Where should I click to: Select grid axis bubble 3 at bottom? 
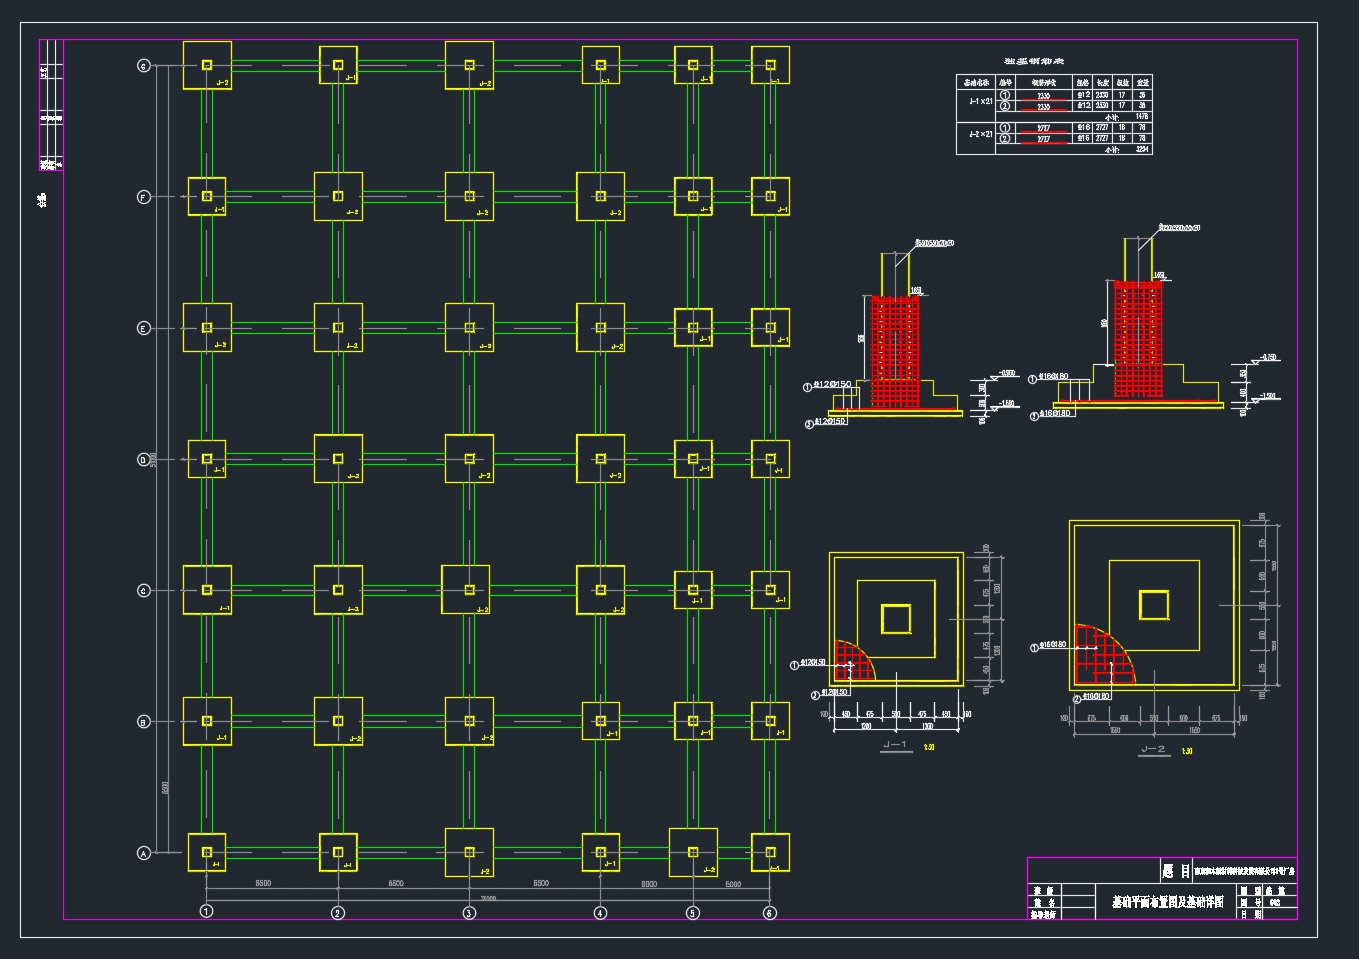469,912
